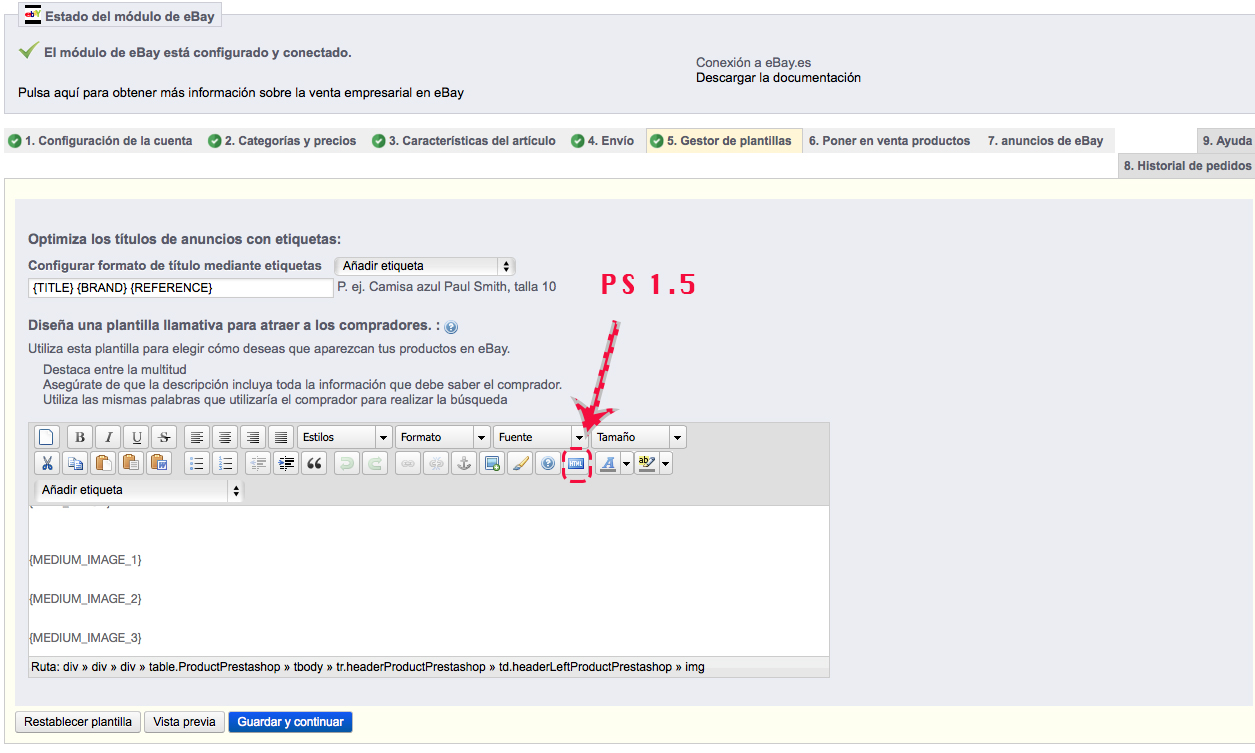Open the Fuente font dropdown
This screenshot has width=1255, height=753.
pyautogui.click(x=540, y=437)
